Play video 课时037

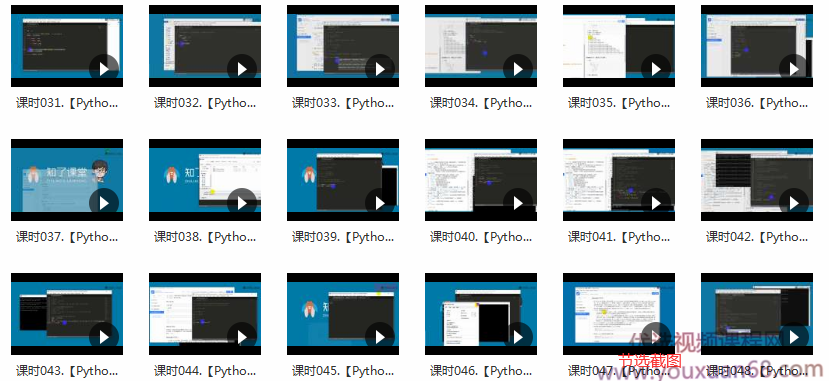click(x=104, y=203)
